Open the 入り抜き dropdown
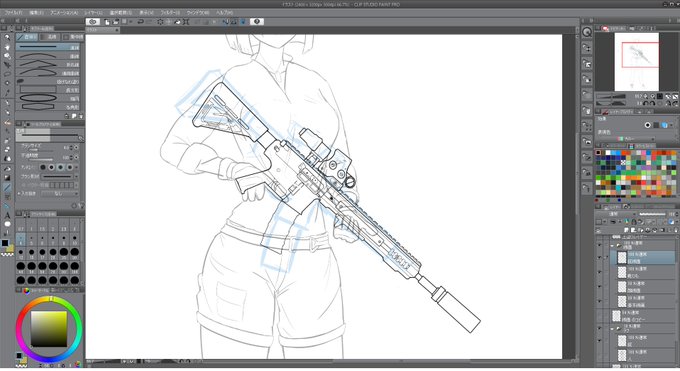The height and width of the screenshot is (371, 680). tap(60, 194)
